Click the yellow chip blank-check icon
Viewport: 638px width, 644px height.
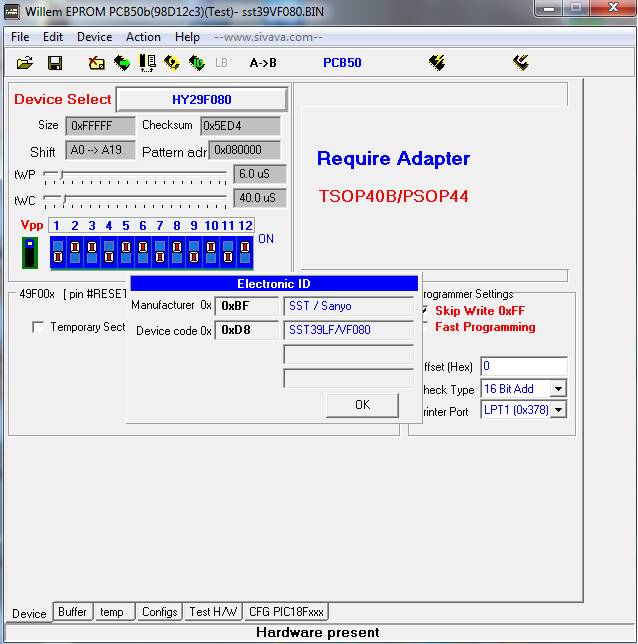pyautogui.click(x=172, y=63)
